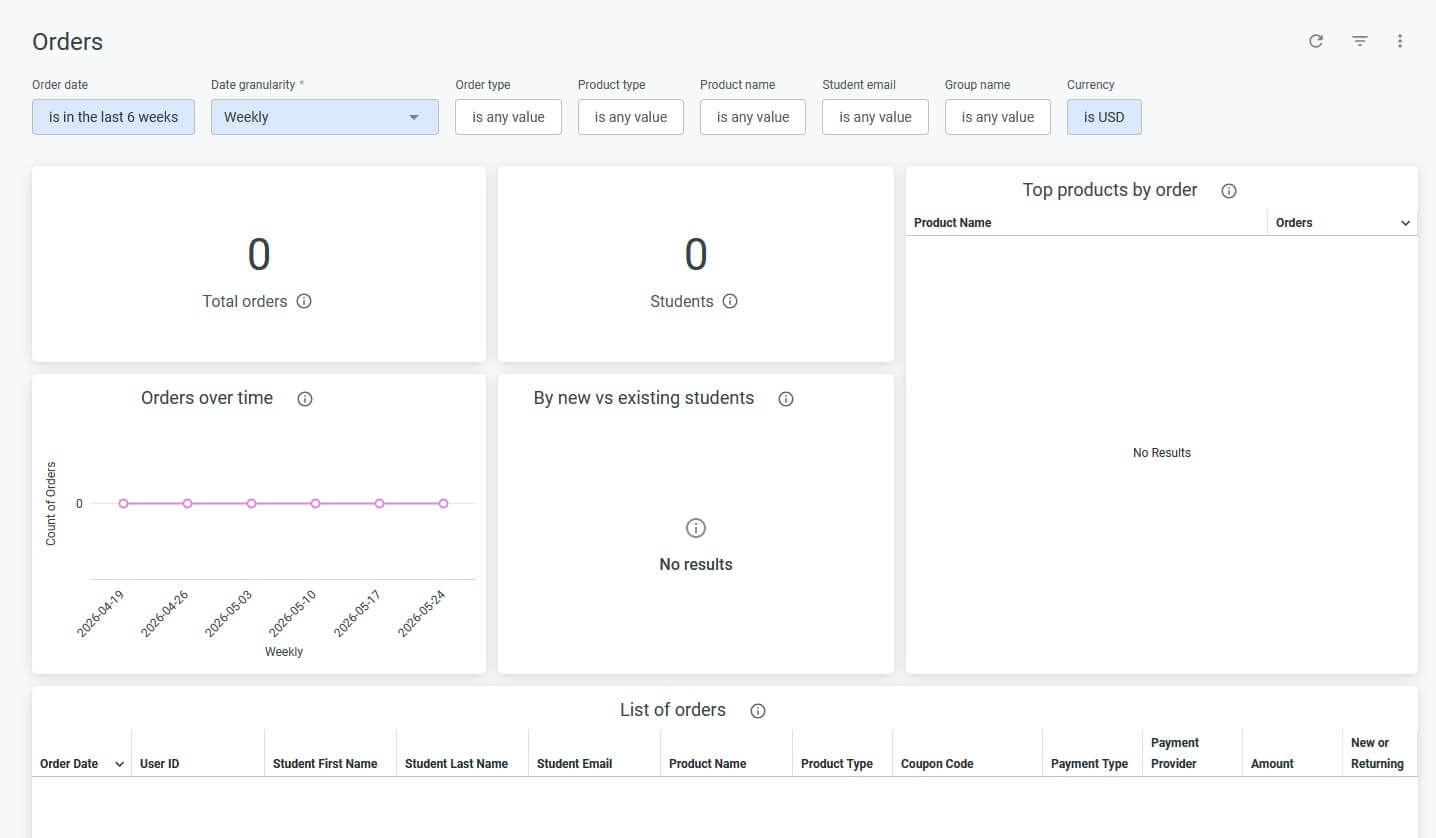Set the Student email filter value
The height and width of the screenshot is (838, 1436).
click(x=875, y=117)
